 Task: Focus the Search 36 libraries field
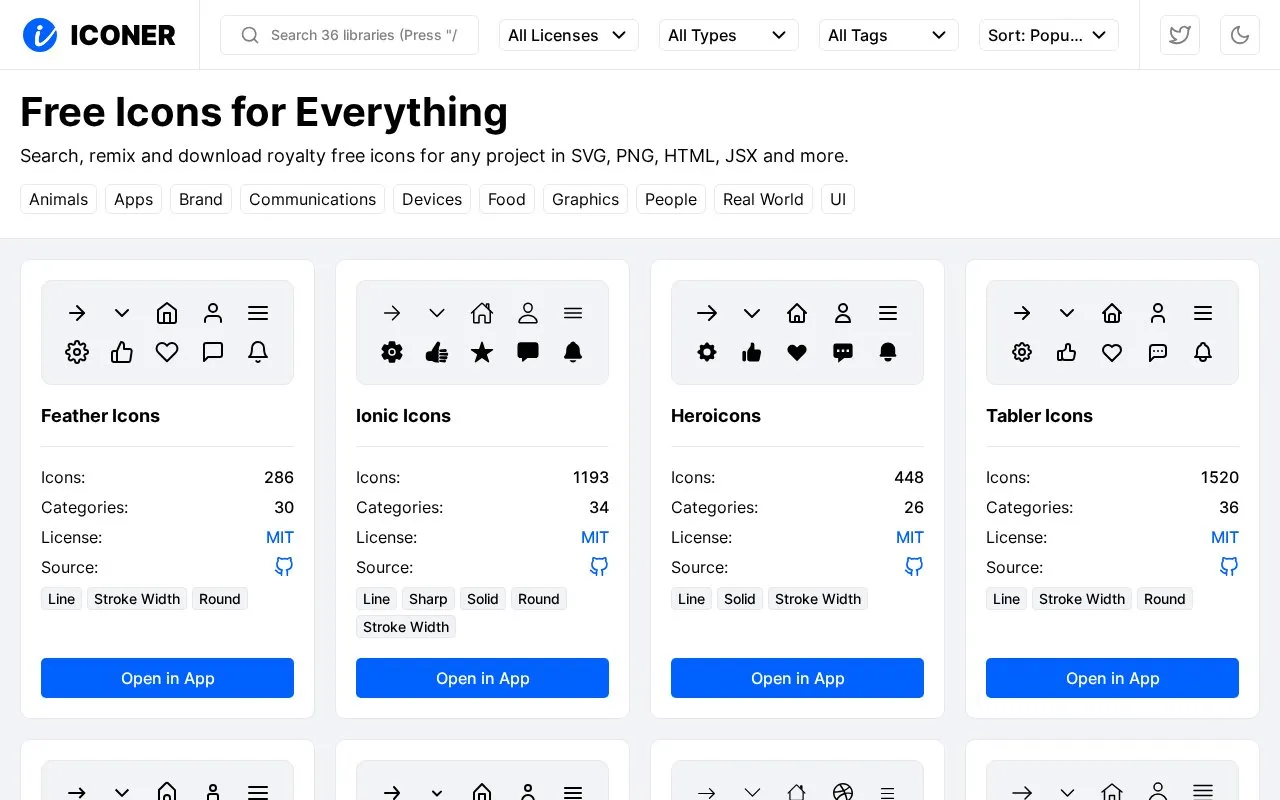pyautogui.click(x=349, y=35)
